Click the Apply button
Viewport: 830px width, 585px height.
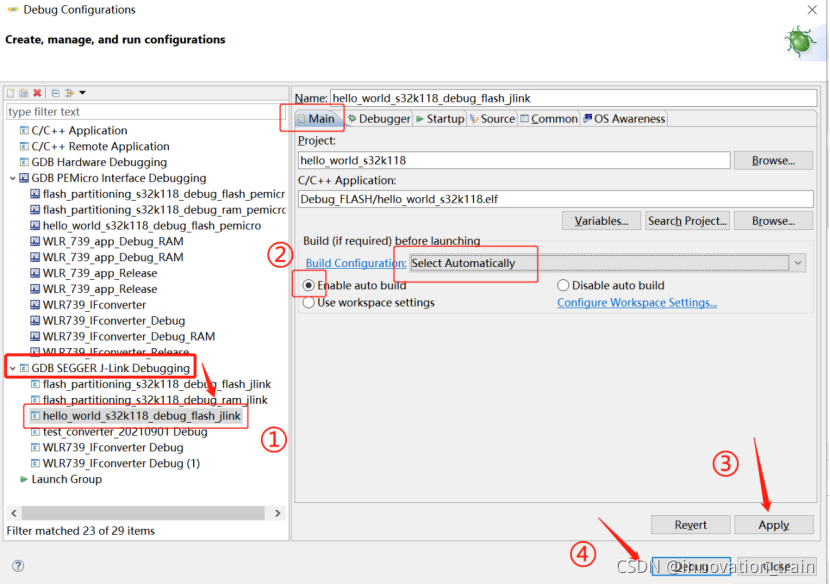click(774, 525)
